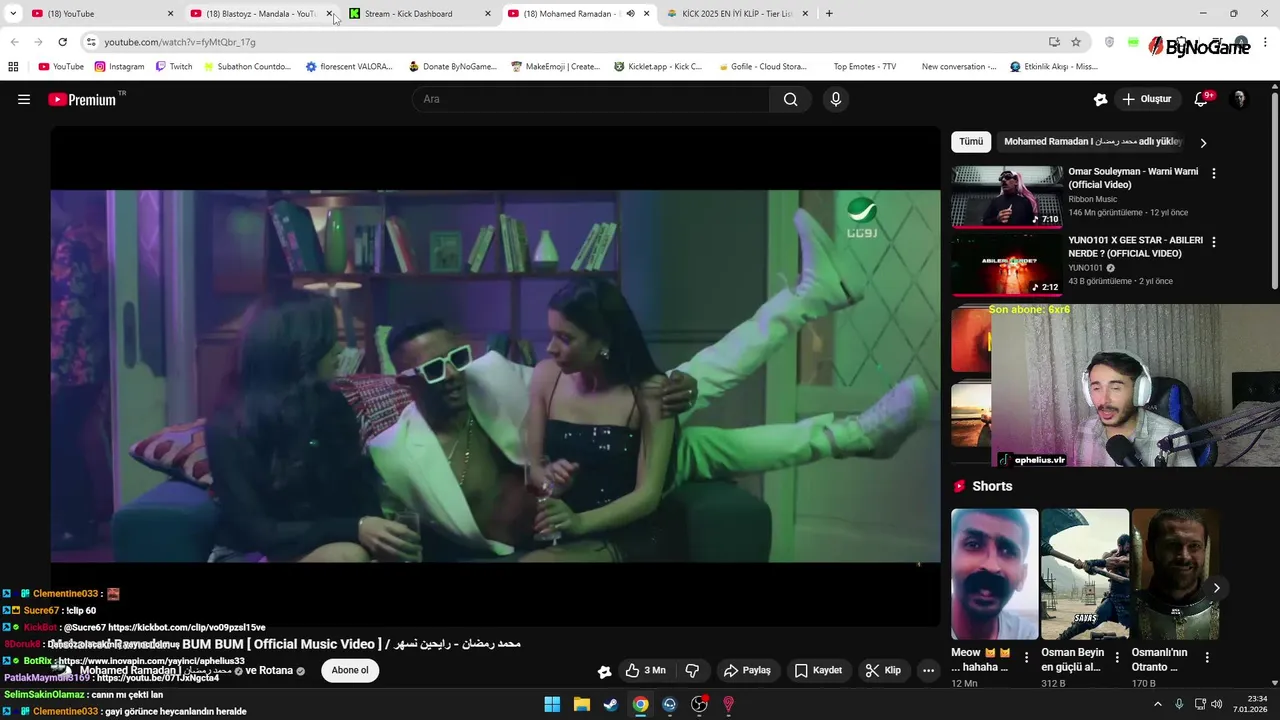Open MakeEmoji bookmark
Image resolution: width=1280 pixels, height=720 pixels.
coord(555,67)
